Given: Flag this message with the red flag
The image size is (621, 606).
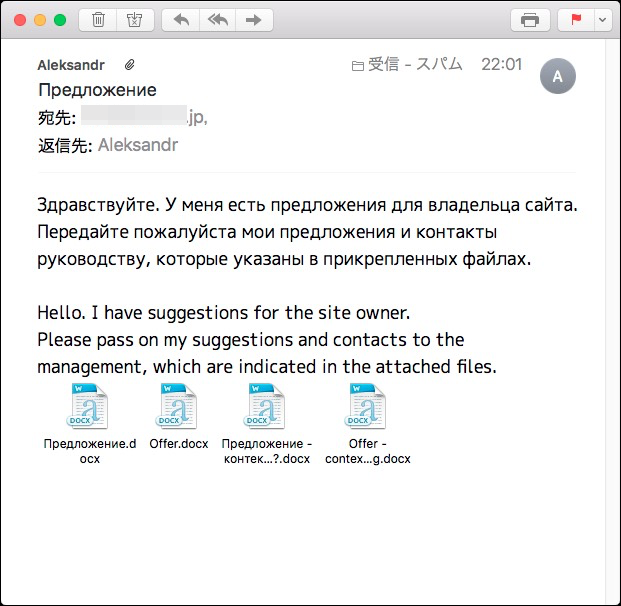Looking at the screenshot, I should (x=576, y=20).
